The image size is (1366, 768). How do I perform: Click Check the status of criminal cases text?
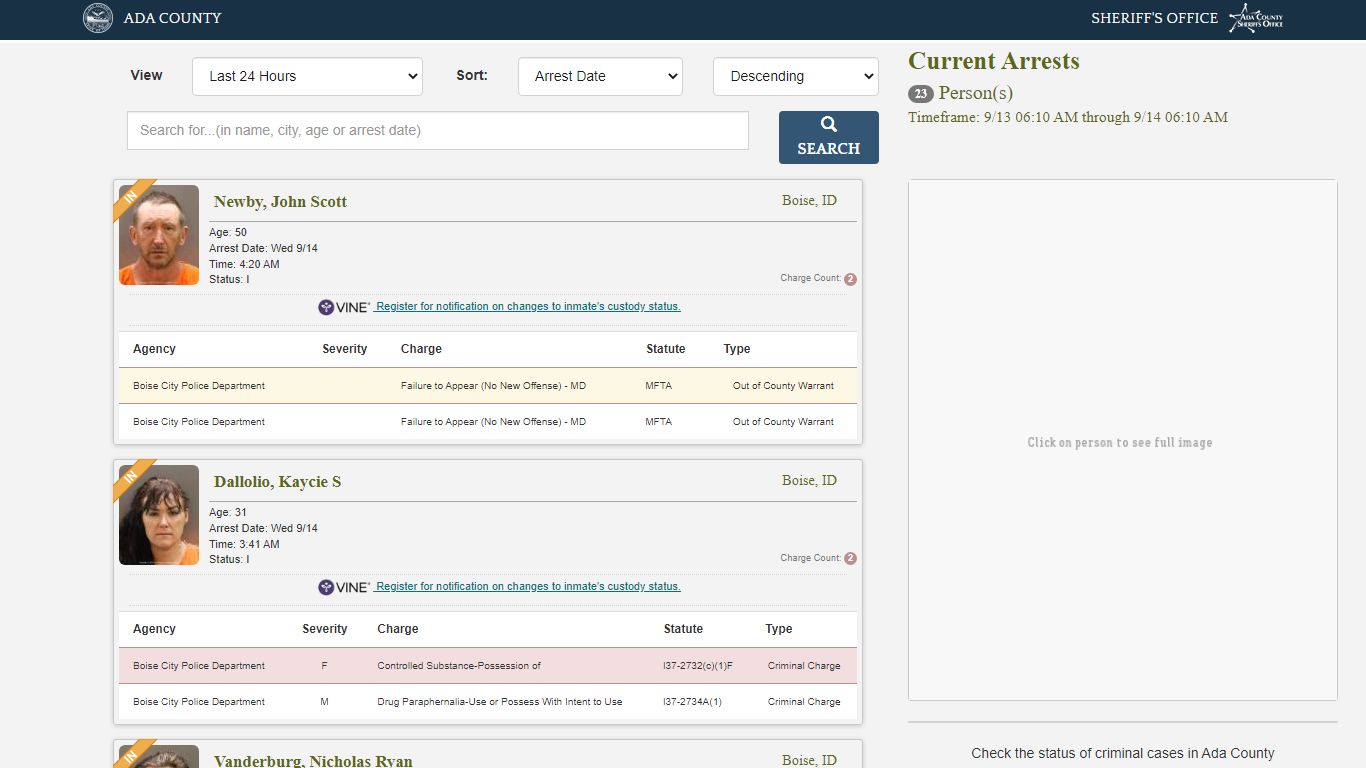pos(1123,753)
